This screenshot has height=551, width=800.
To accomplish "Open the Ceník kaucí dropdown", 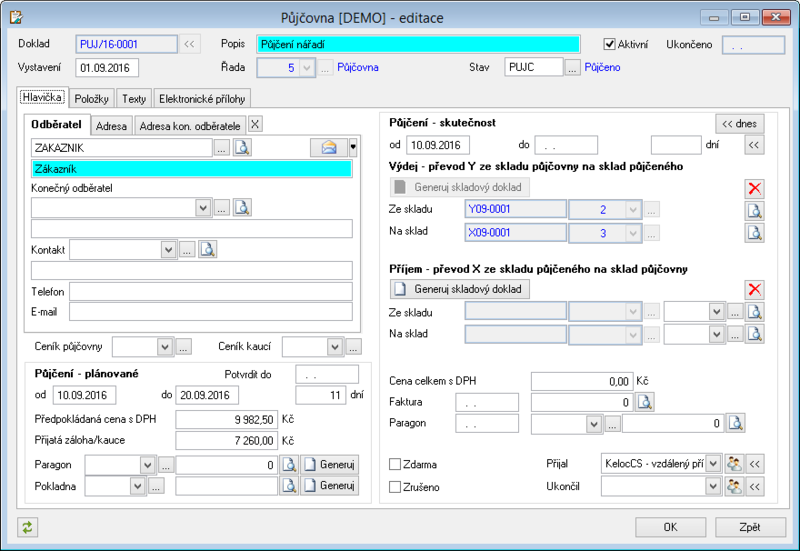I will coord(335,347).
